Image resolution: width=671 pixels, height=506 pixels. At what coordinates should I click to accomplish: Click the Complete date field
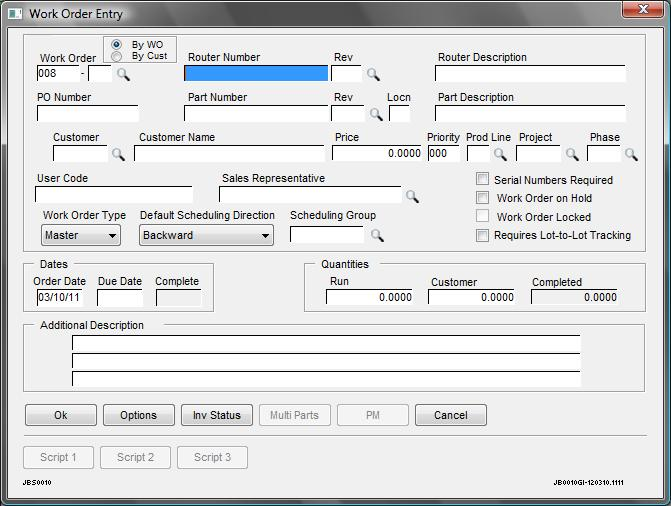[x=178, y=298]
